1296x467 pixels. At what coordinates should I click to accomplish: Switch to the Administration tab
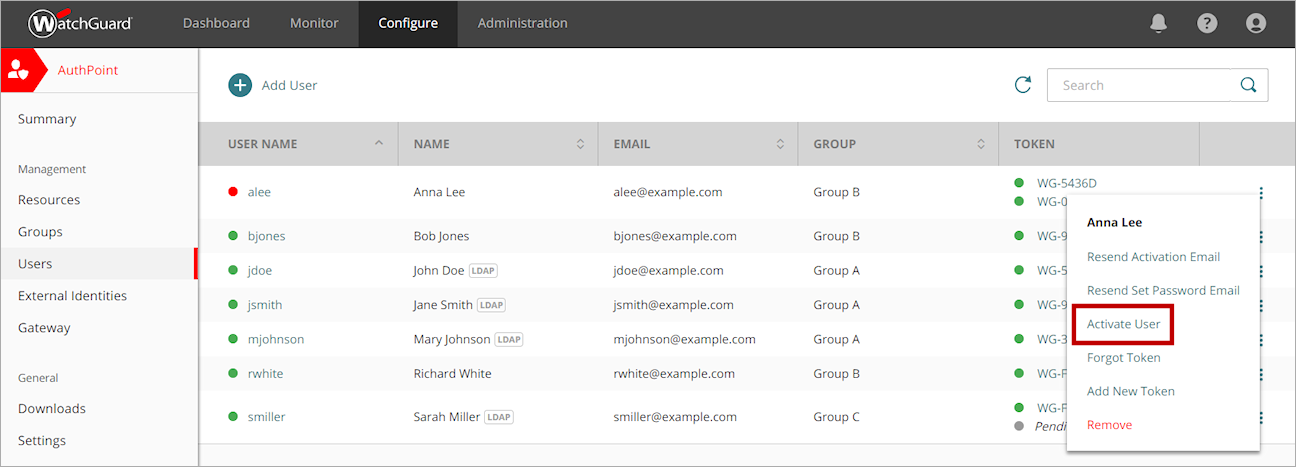click(x=522, y=23)
